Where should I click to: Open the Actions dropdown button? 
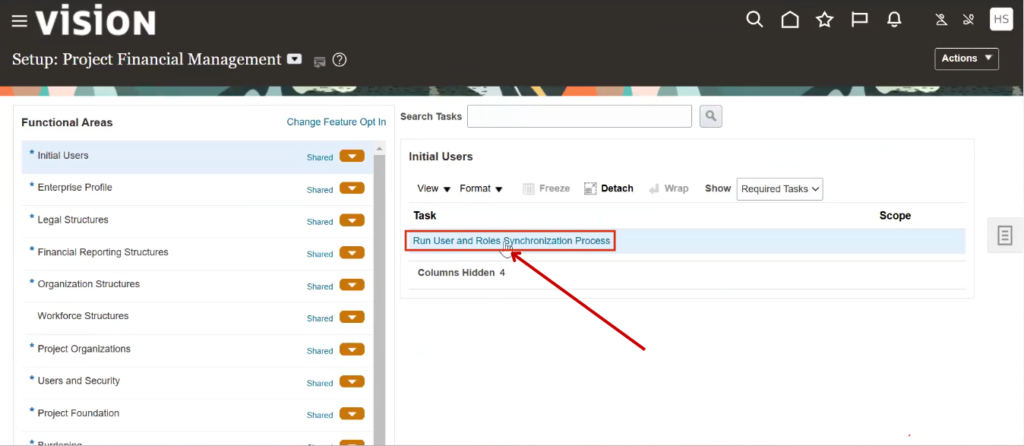coord(966,59)
